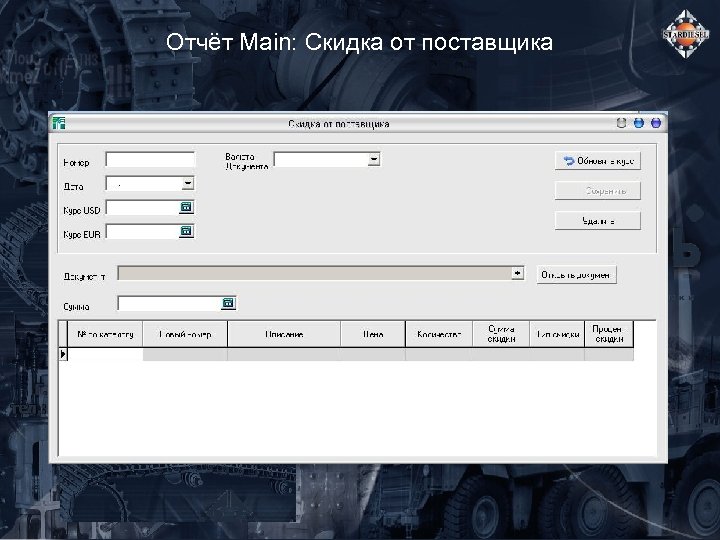Click the Описание column header
The image size is (720, 540).
coord(284,334)
